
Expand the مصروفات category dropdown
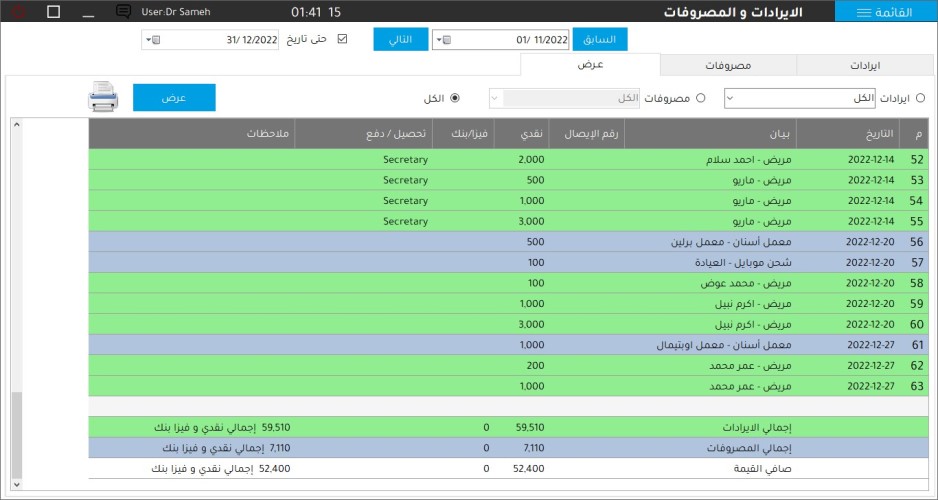[495, 98]
